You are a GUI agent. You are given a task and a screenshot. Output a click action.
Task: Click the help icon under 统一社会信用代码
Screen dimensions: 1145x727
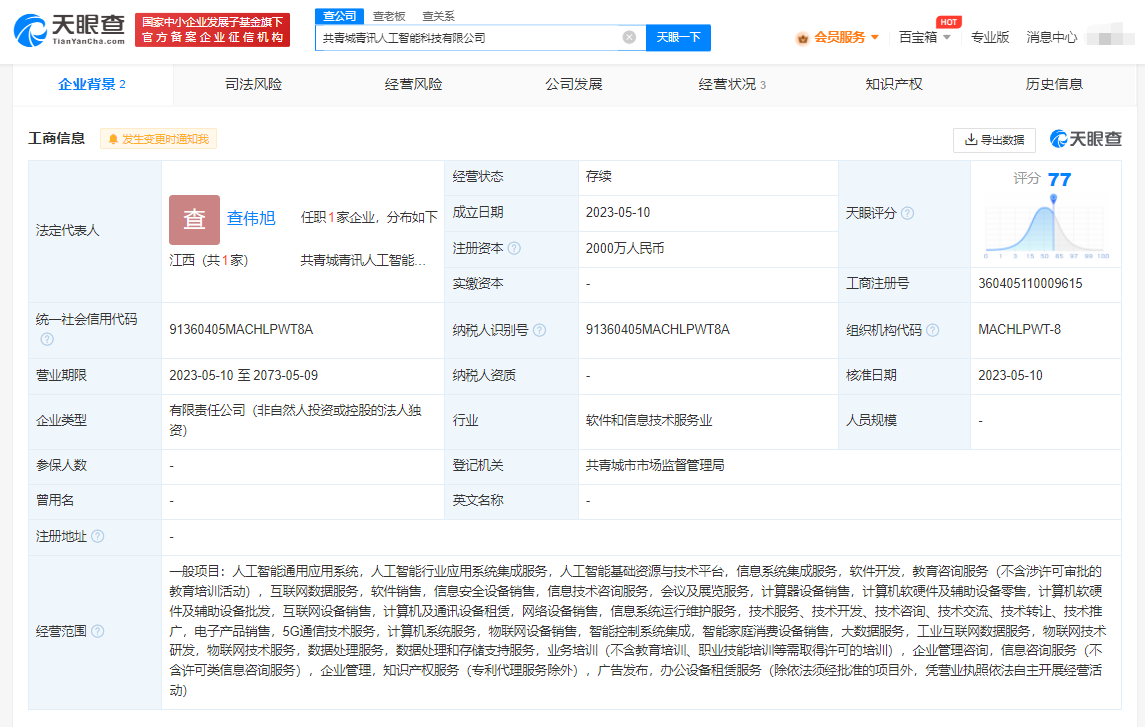47,339
